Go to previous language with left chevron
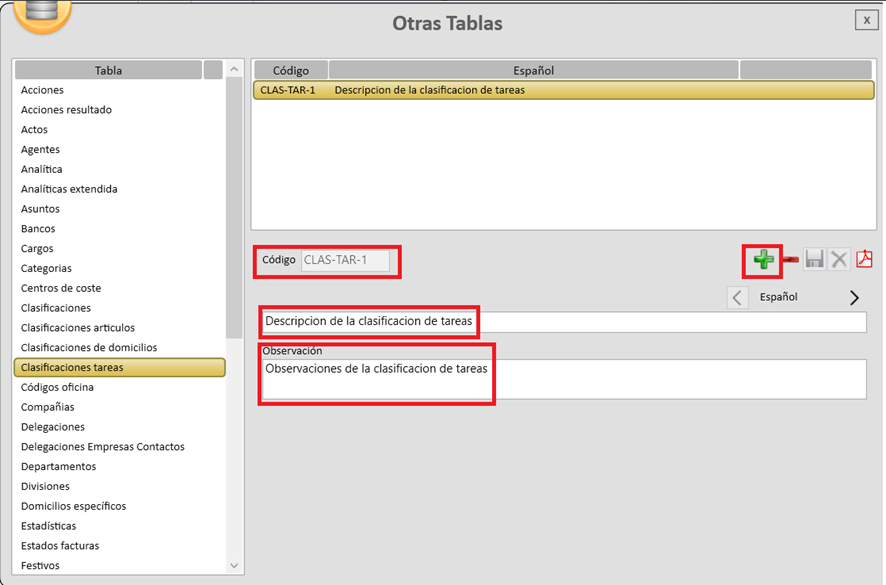 [737, 297]
